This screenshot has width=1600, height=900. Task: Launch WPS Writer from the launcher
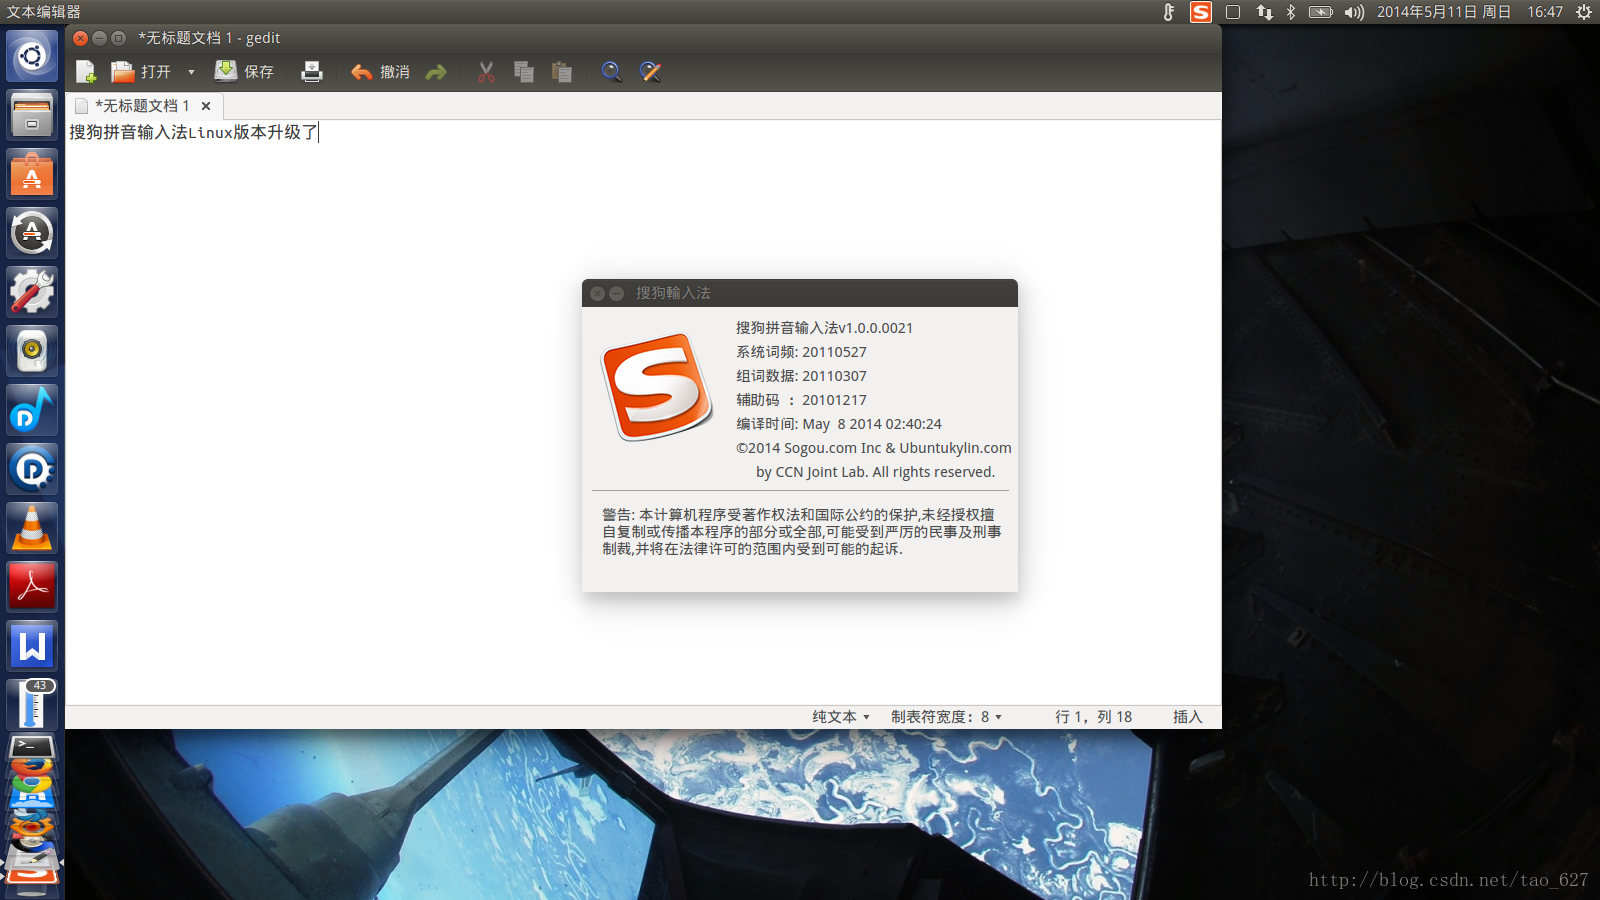coord(32,646)
